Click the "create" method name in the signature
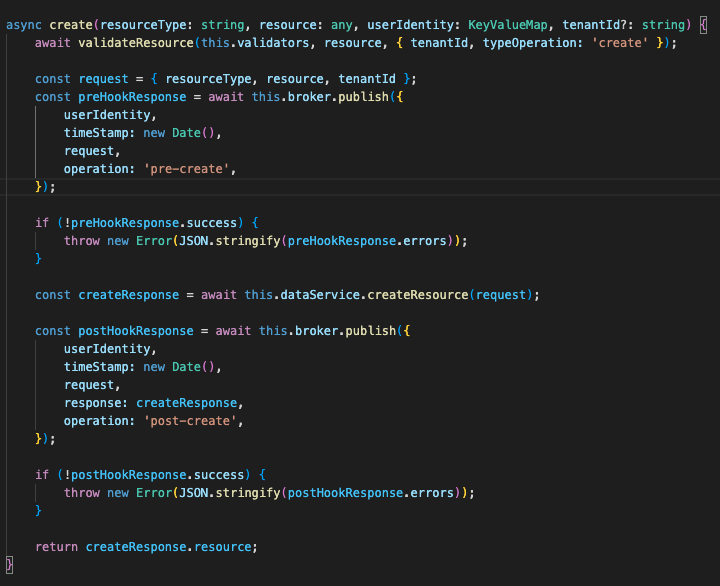Screen dimensions: 720x586 71,25
